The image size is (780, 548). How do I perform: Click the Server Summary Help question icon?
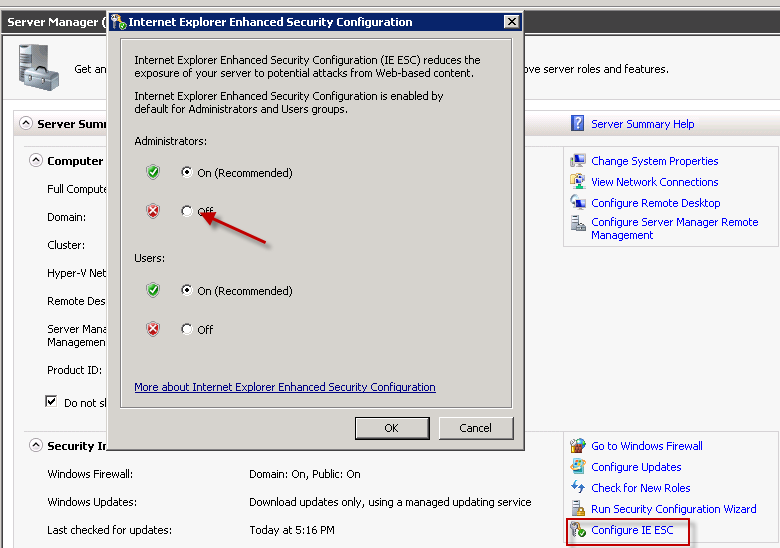click(x=577, y=123)
